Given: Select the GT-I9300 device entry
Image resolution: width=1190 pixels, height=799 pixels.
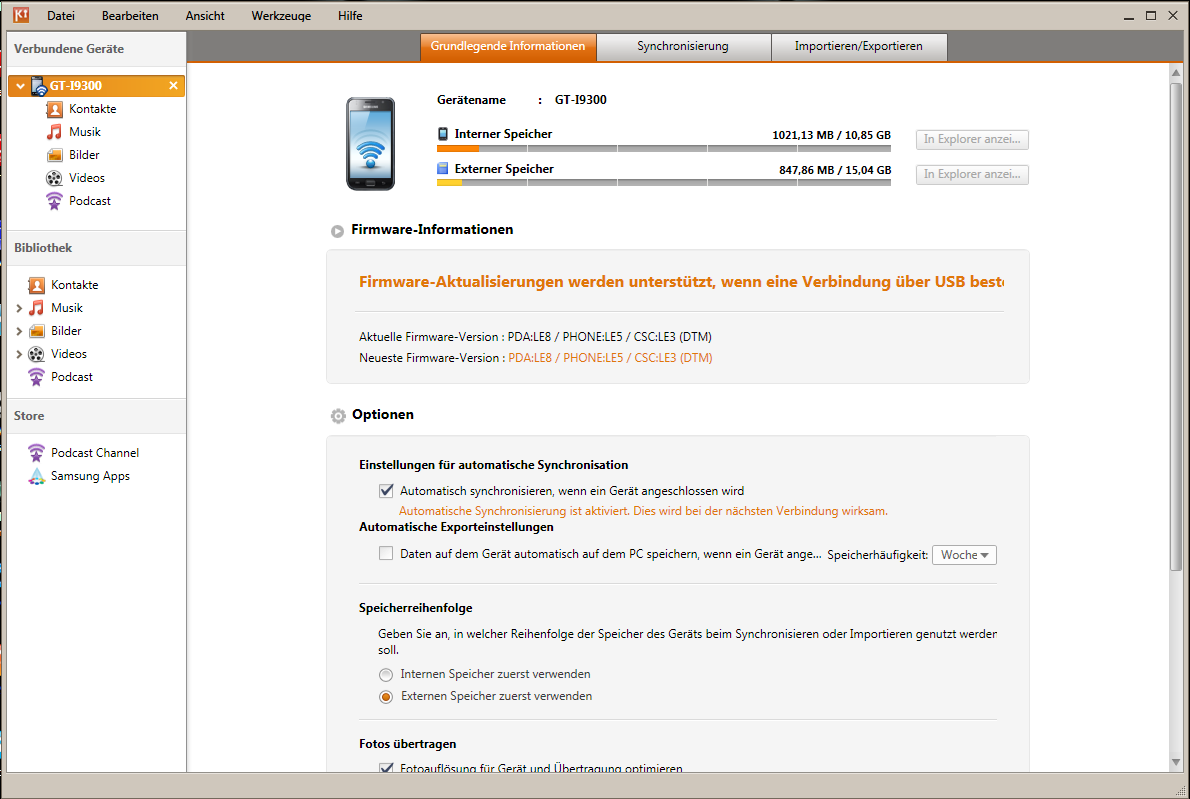Looking at the screenshot, I should (x=96, y=86).
